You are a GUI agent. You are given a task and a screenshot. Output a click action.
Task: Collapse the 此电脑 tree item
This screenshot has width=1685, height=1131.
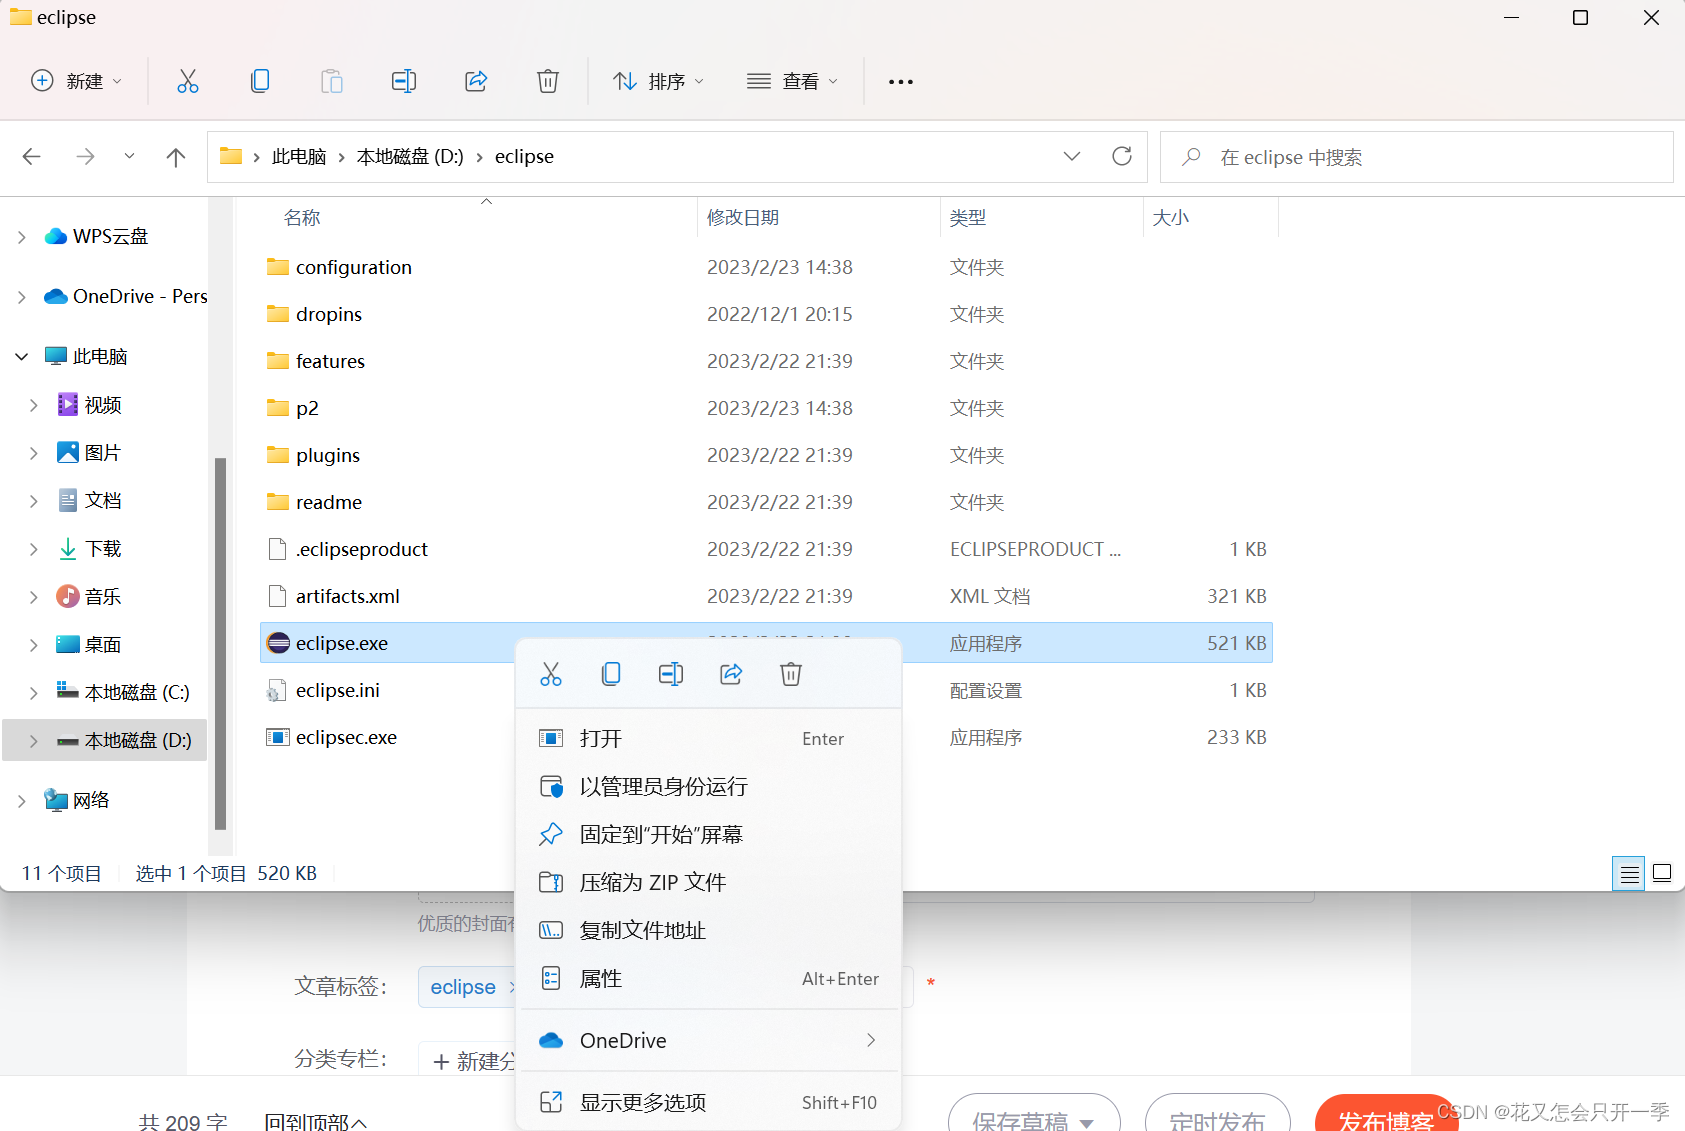[20, 355]
